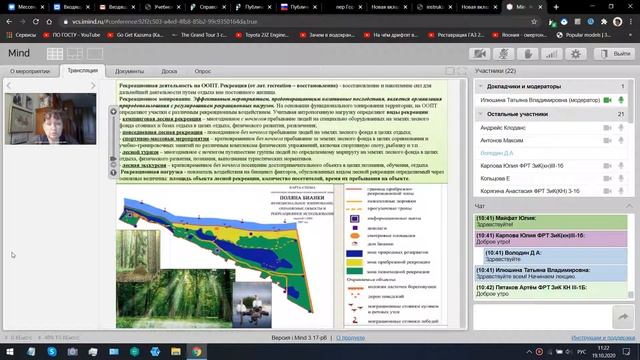
Task: Switch to Справочник browser tab
Action: (208, 7)
